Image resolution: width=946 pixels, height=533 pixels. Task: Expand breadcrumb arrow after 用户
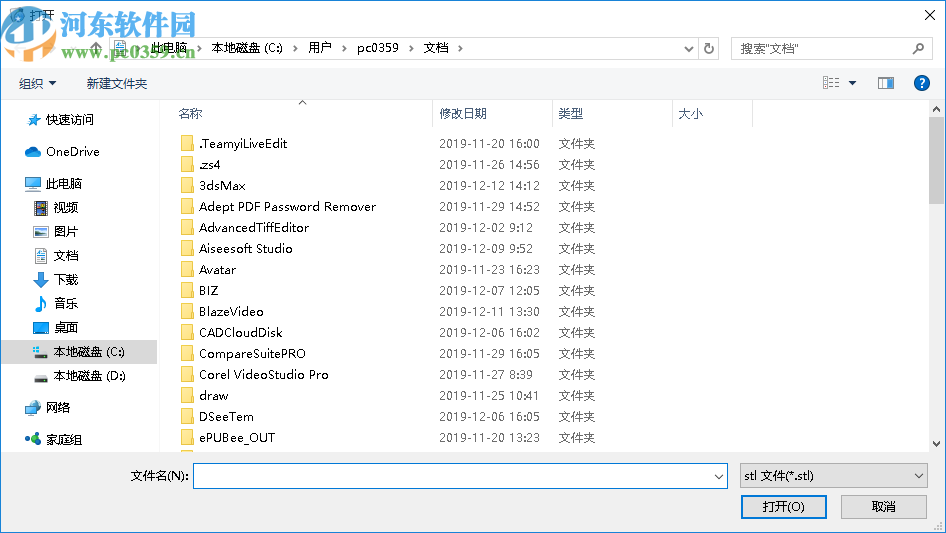(344, 48)
